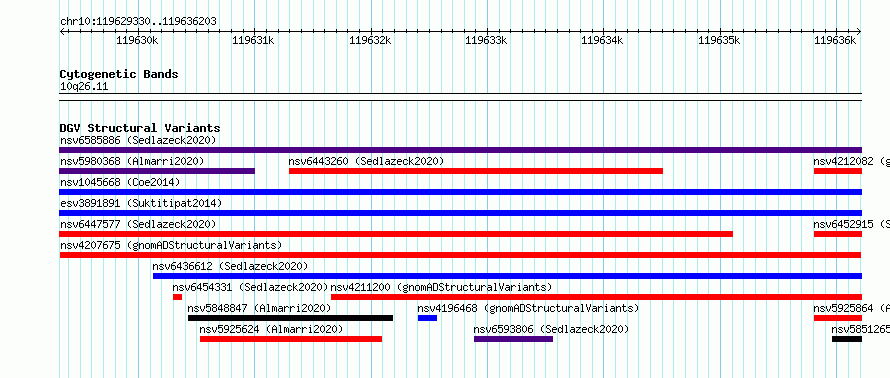Click the nsv5848847 (Almarri2020) label
This screenshot has height=378, width=890.
259,308
